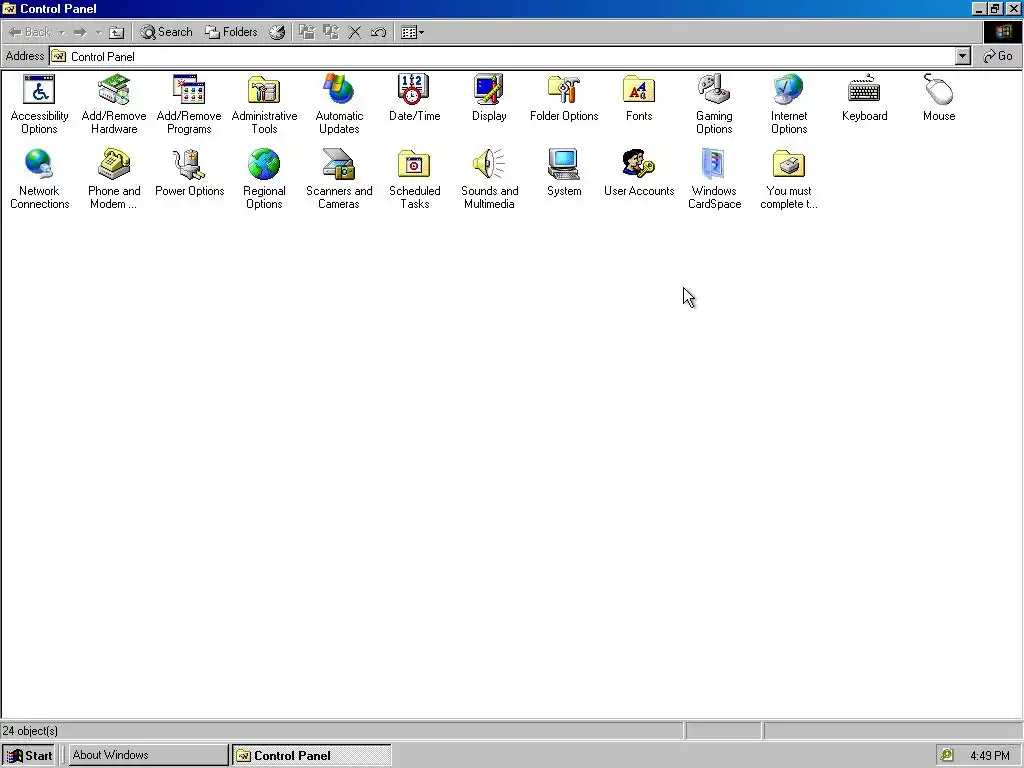This screenshot has width=1024, height=768.
Task: Click the Control Panel title bar icon
Action: click(x=9, y=8)
